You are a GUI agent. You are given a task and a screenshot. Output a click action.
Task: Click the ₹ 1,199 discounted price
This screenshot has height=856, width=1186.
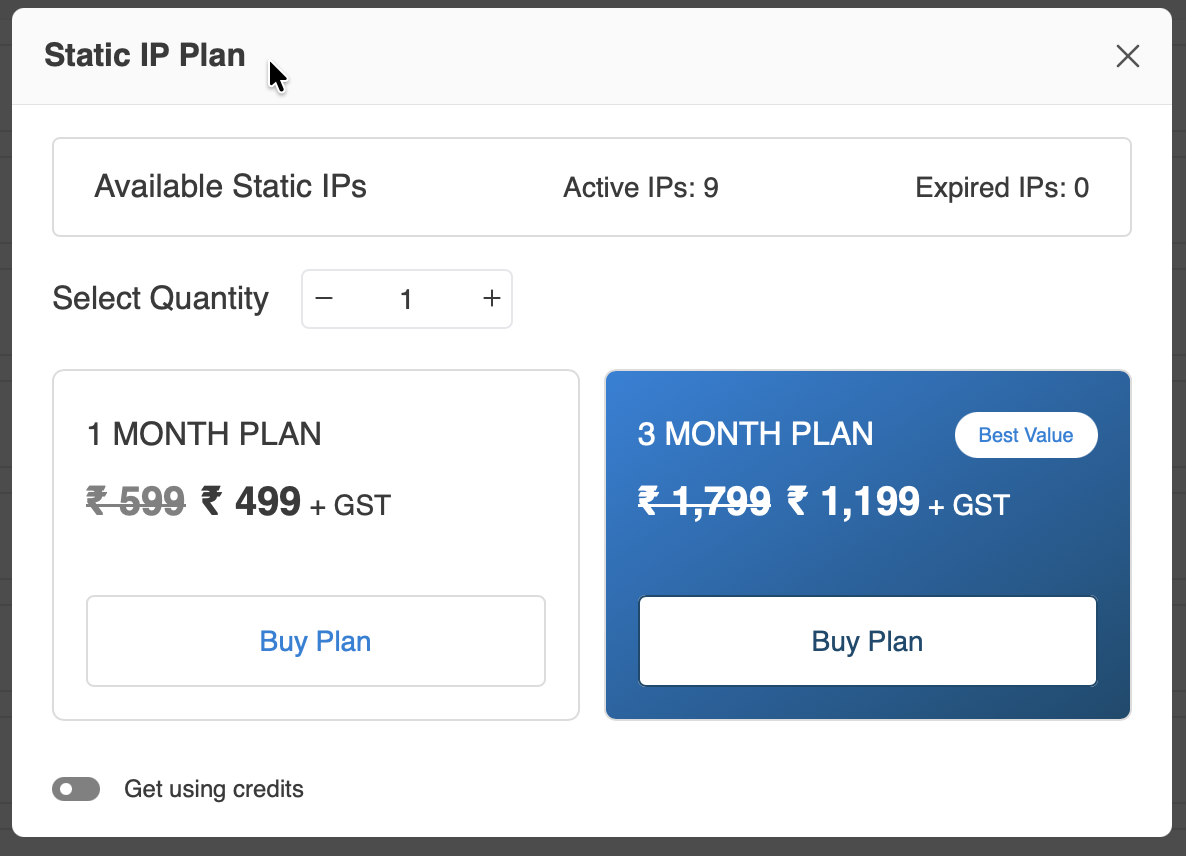[853, 501]
